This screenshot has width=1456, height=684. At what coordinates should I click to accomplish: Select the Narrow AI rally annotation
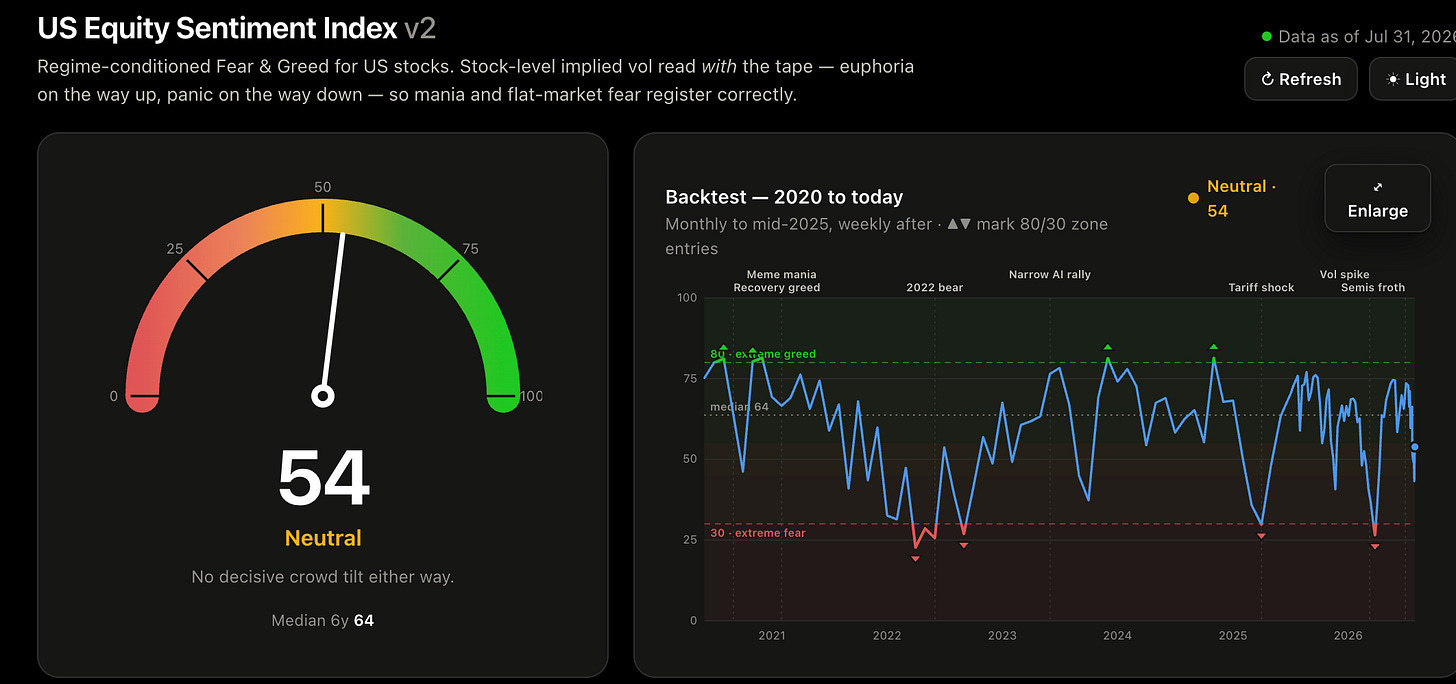[x=1049, y=274]
